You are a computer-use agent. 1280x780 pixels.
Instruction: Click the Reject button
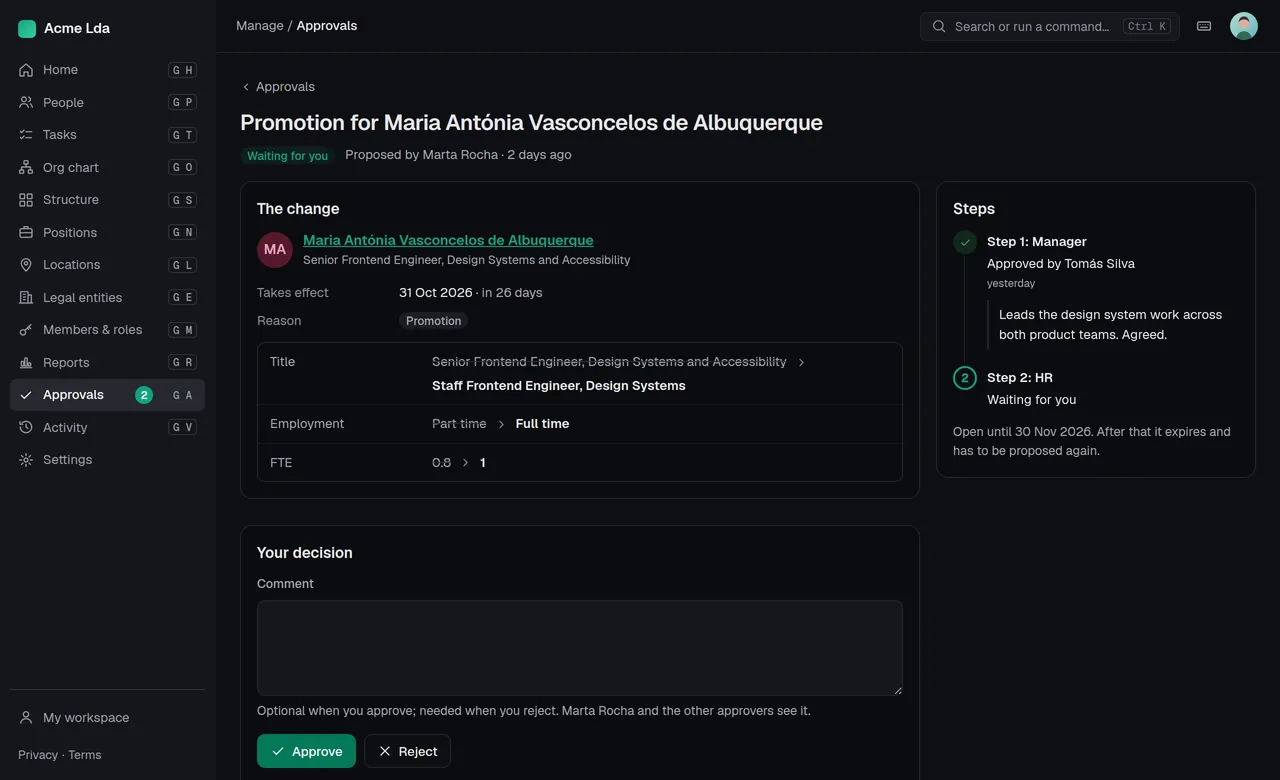click(x=407, y=751)
